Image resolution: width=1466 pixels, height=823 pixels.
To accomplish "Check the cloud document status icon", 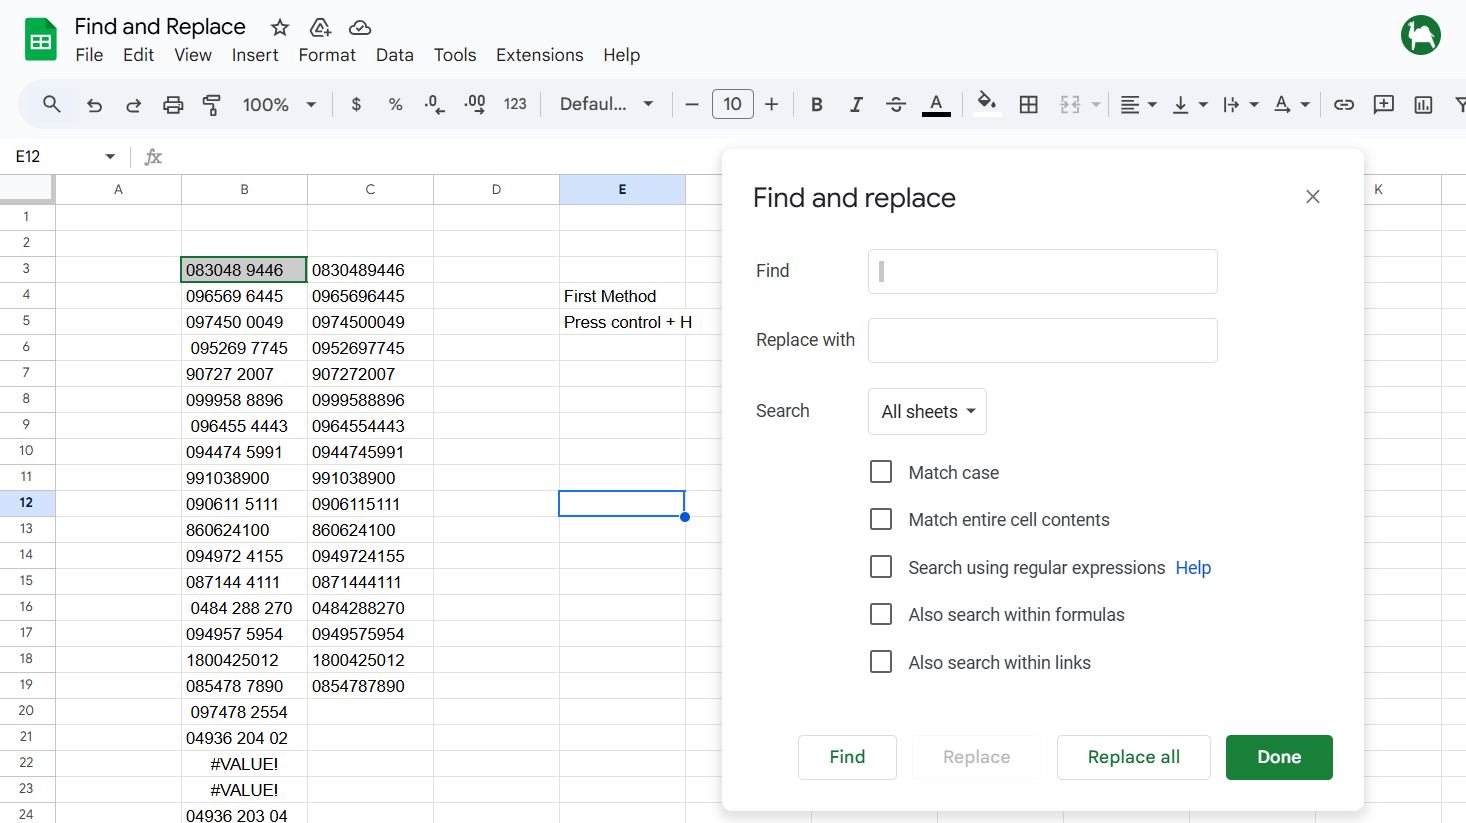I will coord(360,27).
